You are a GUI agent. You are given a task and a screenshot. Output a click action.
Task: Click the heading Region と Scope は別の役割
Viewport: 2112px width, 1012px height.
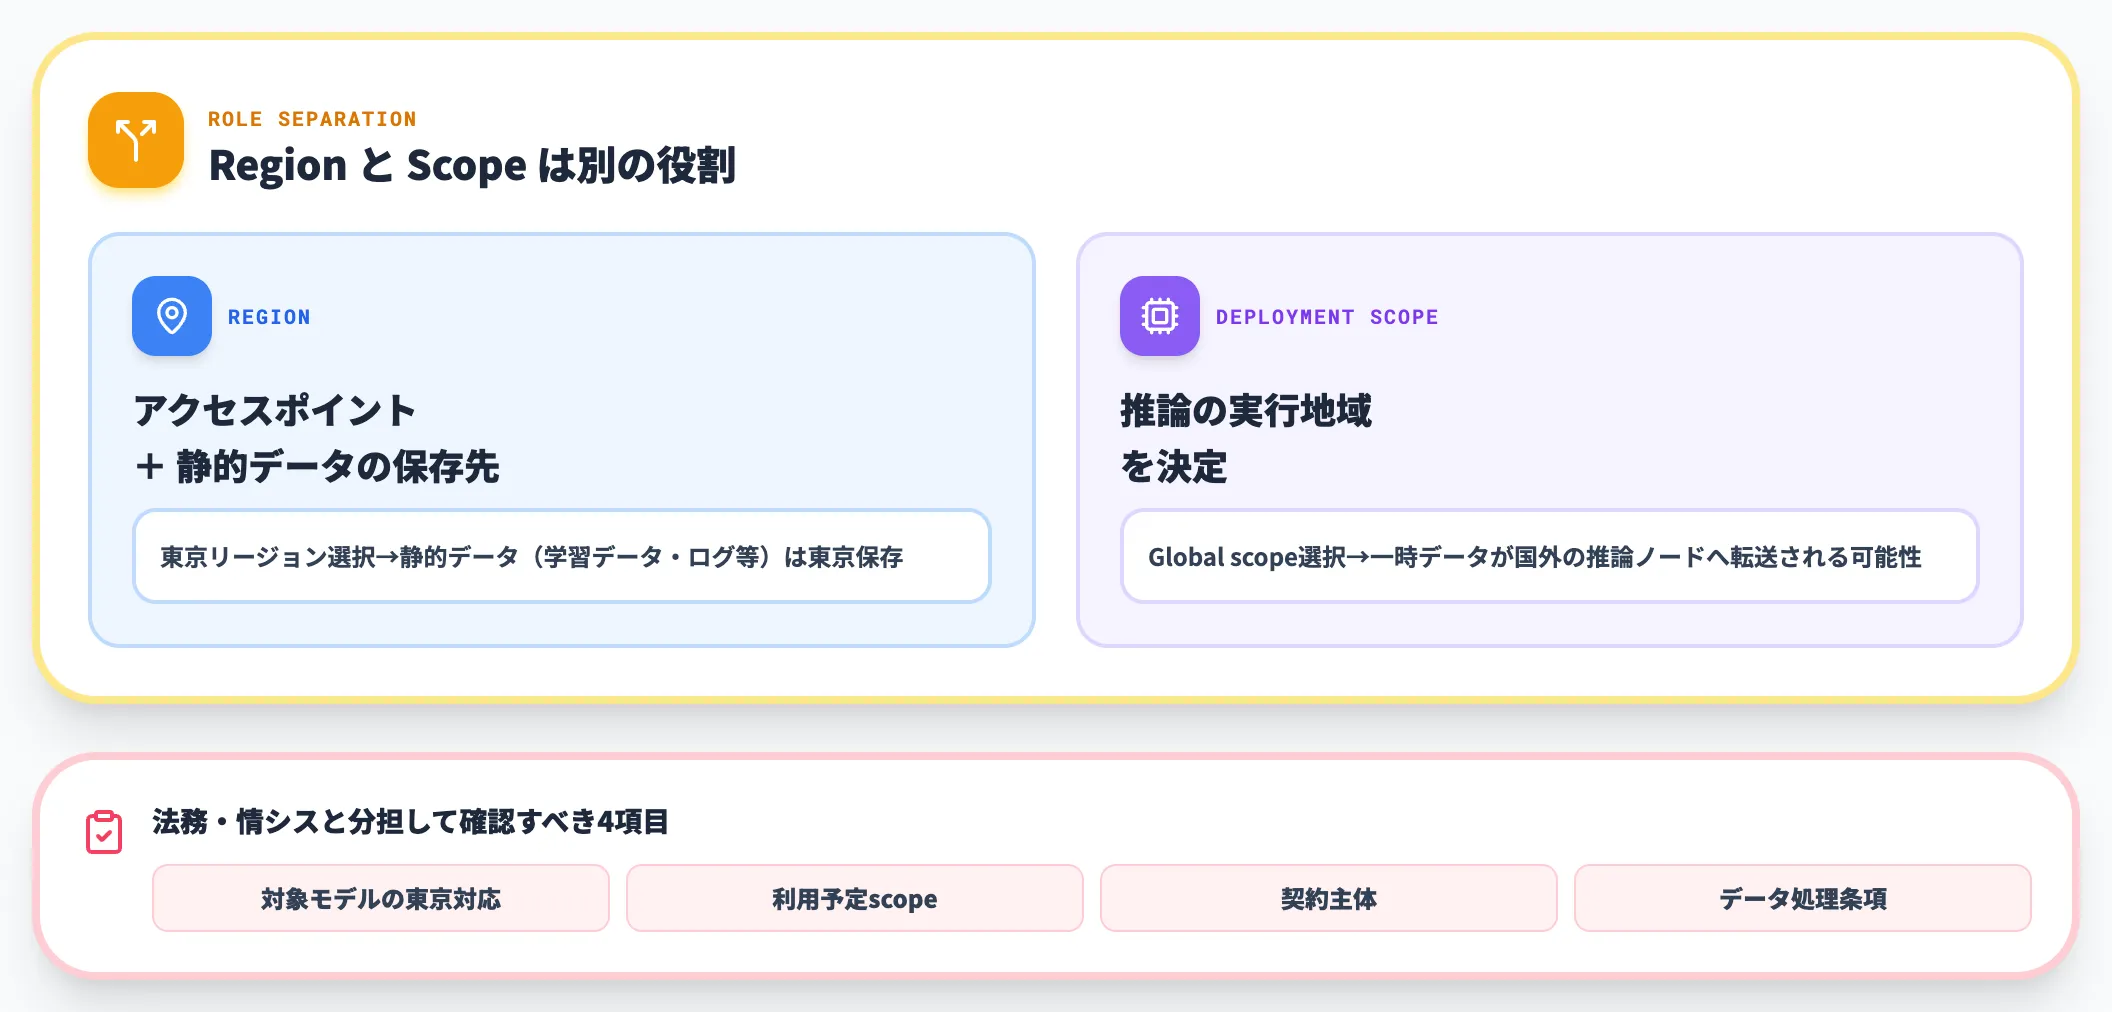tap(472, 165)
